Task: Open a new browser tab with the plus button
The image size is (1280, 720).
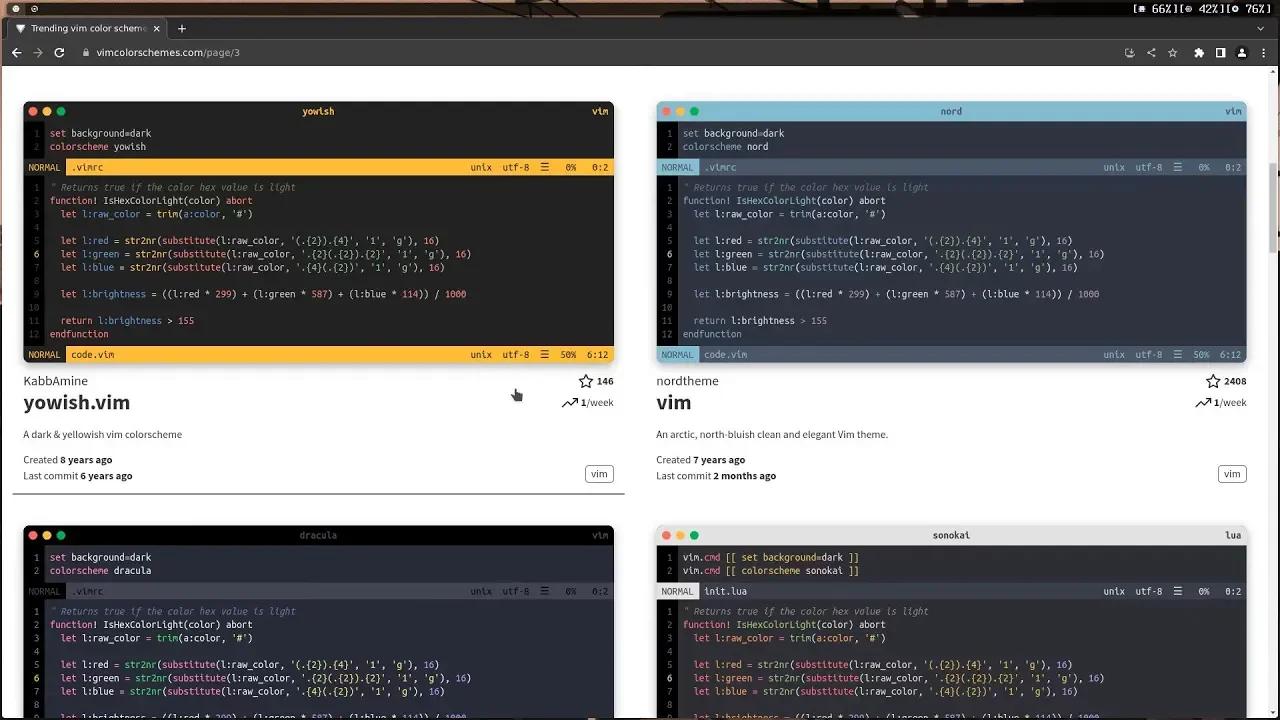Action: [x=181, y=28]
